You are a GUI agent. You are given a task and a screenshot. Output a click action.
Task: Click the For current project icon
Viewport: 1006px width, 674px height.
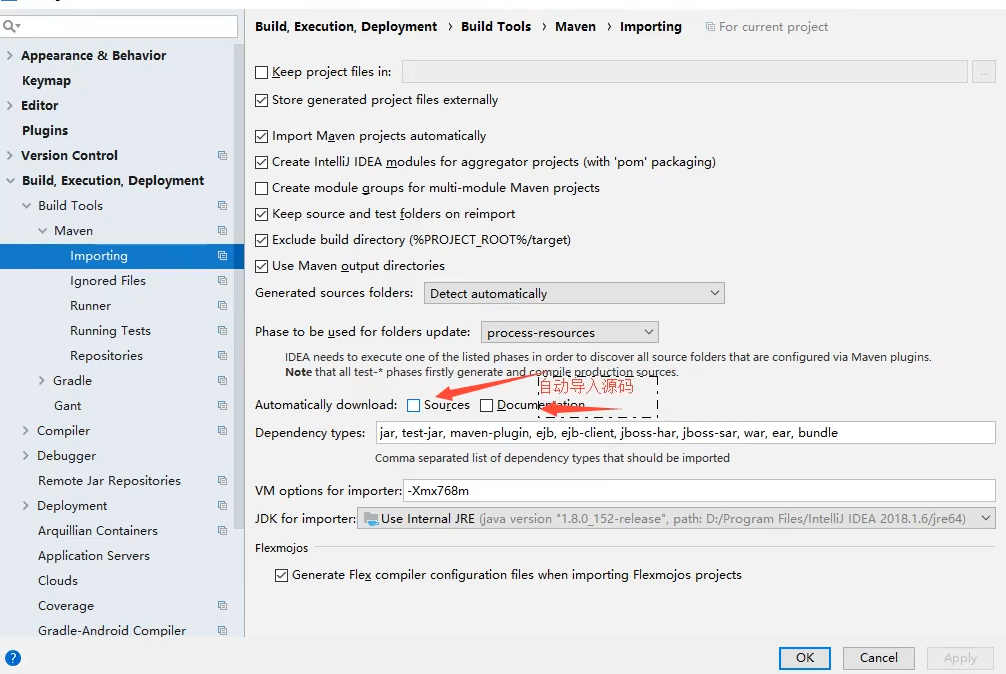pos(710,27)
